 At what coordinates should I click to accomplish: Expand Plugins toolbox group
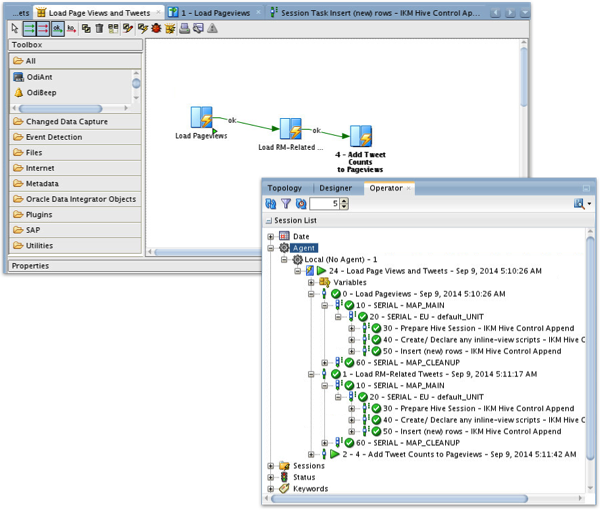[75, 215]
